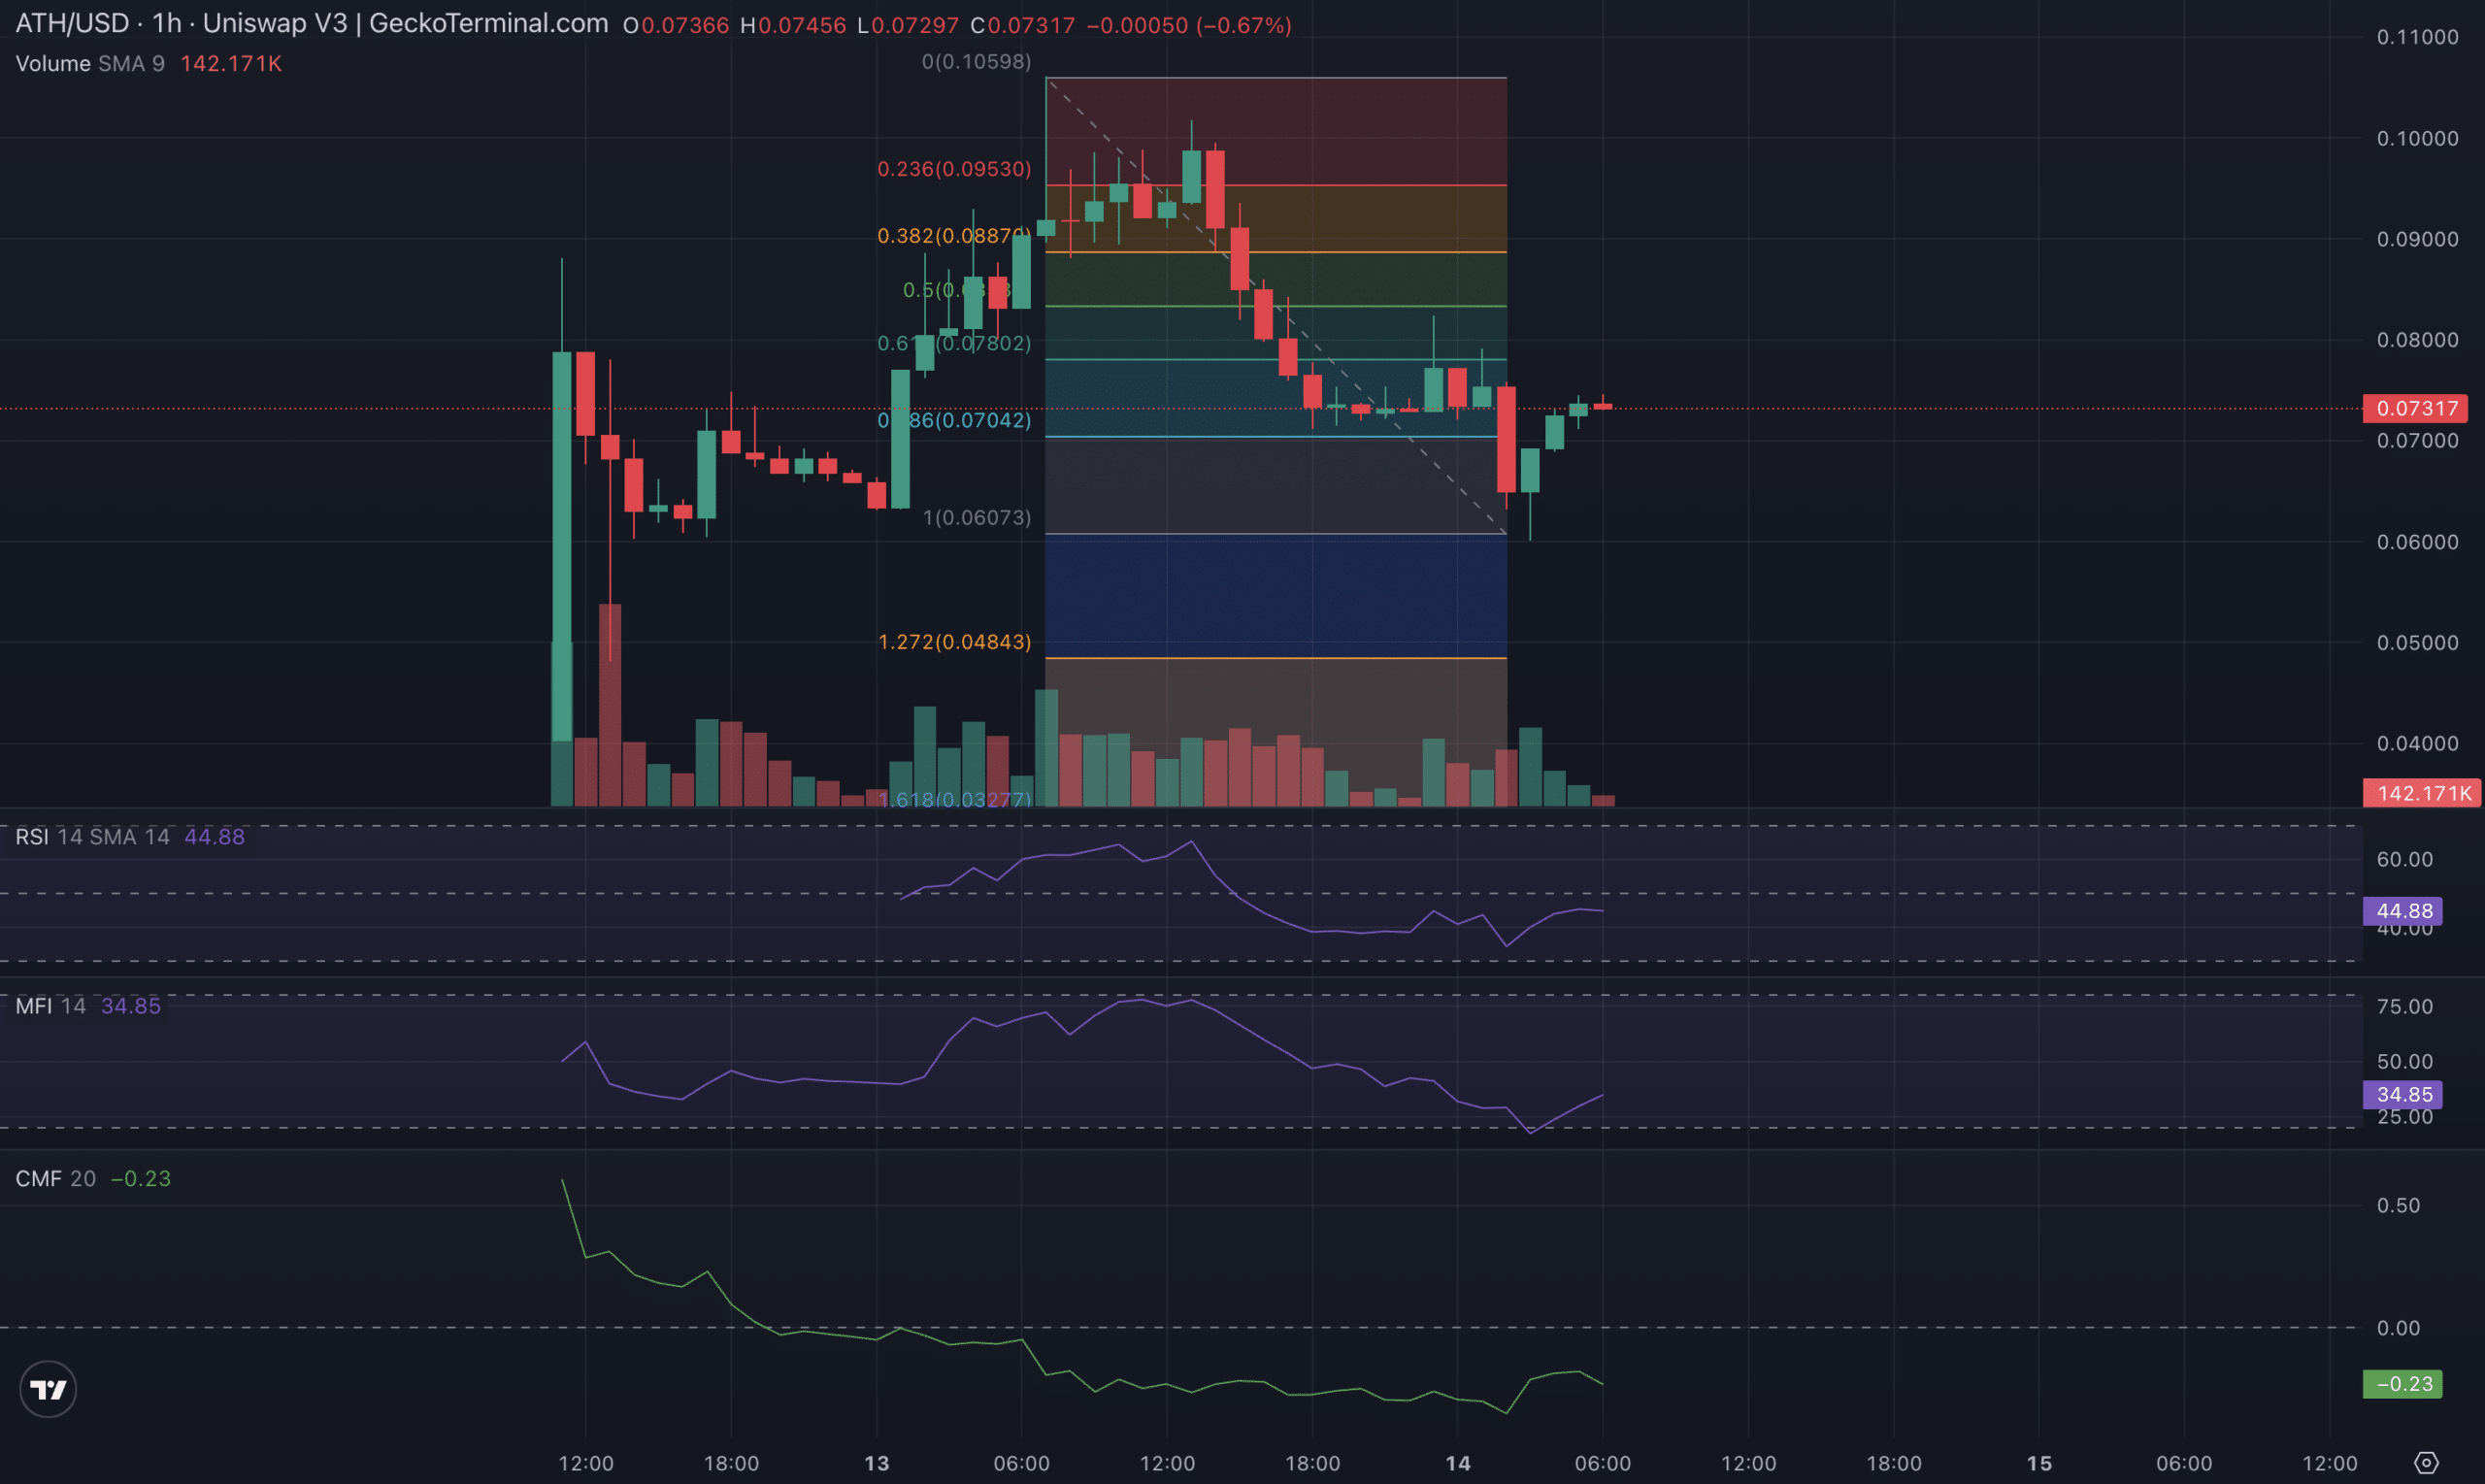
Task: Click Fibonacci level 0.236(0.09530) label
Action: point(954,169)
